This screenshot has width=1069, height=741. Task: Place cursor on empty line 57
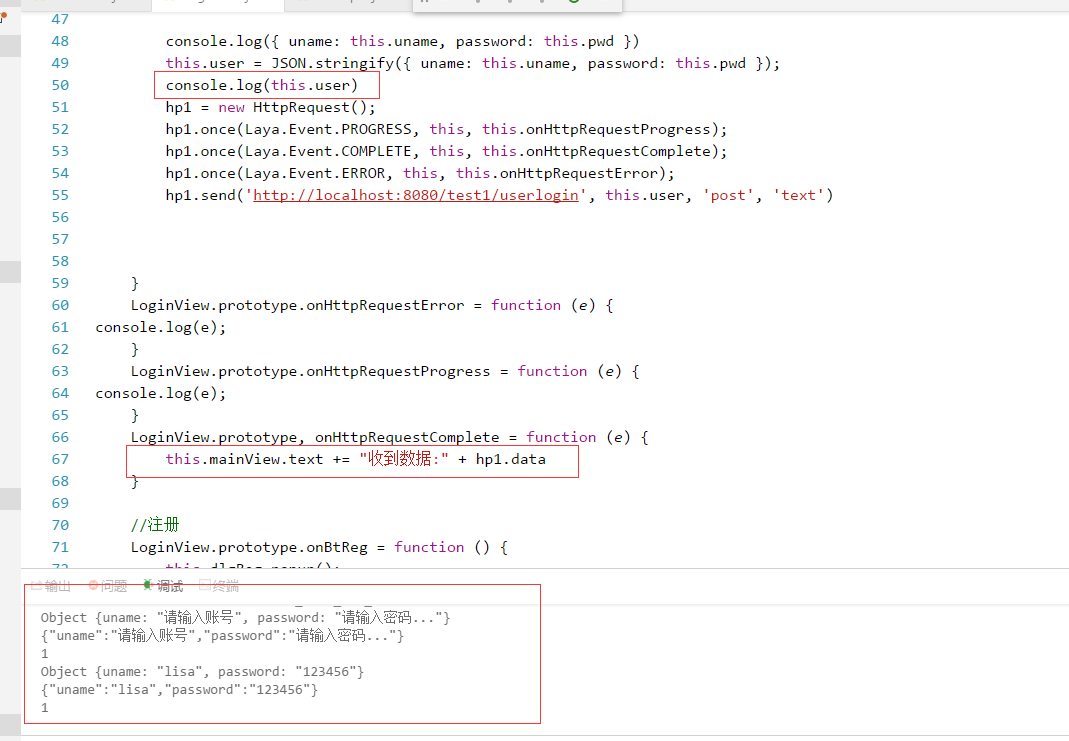point(400,239)
